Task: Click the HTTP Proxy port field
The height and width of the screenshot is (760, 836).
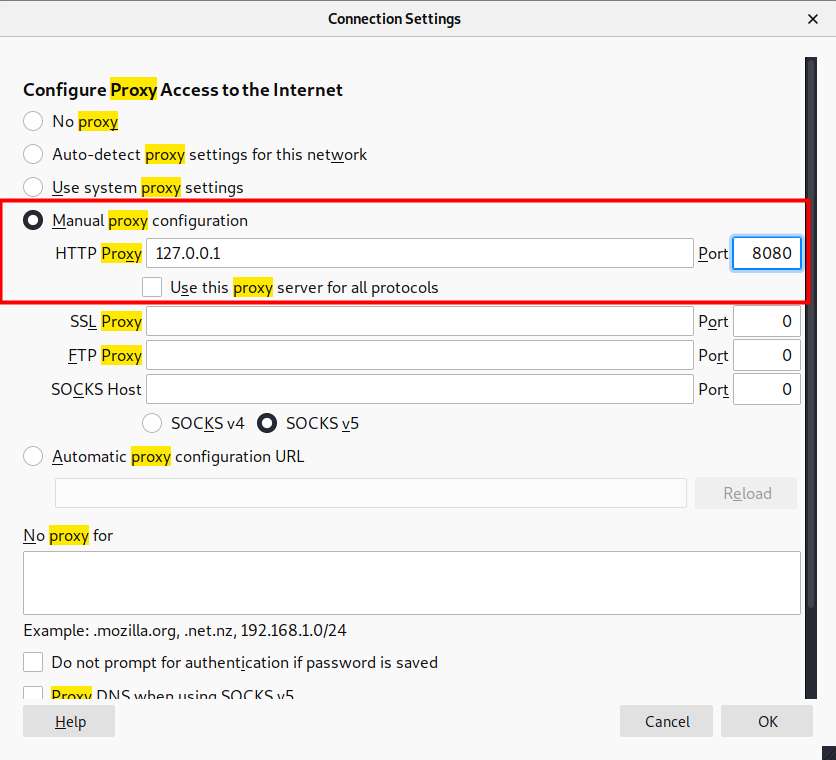Action: 767,254
